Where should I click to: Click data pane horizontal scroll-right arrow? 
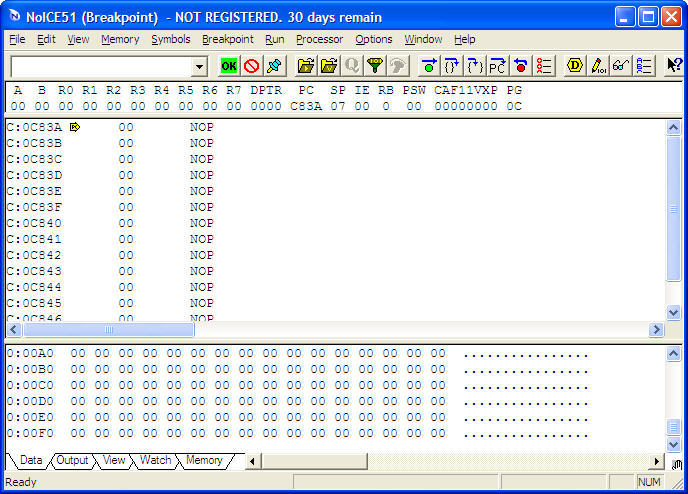pos(656,461)
